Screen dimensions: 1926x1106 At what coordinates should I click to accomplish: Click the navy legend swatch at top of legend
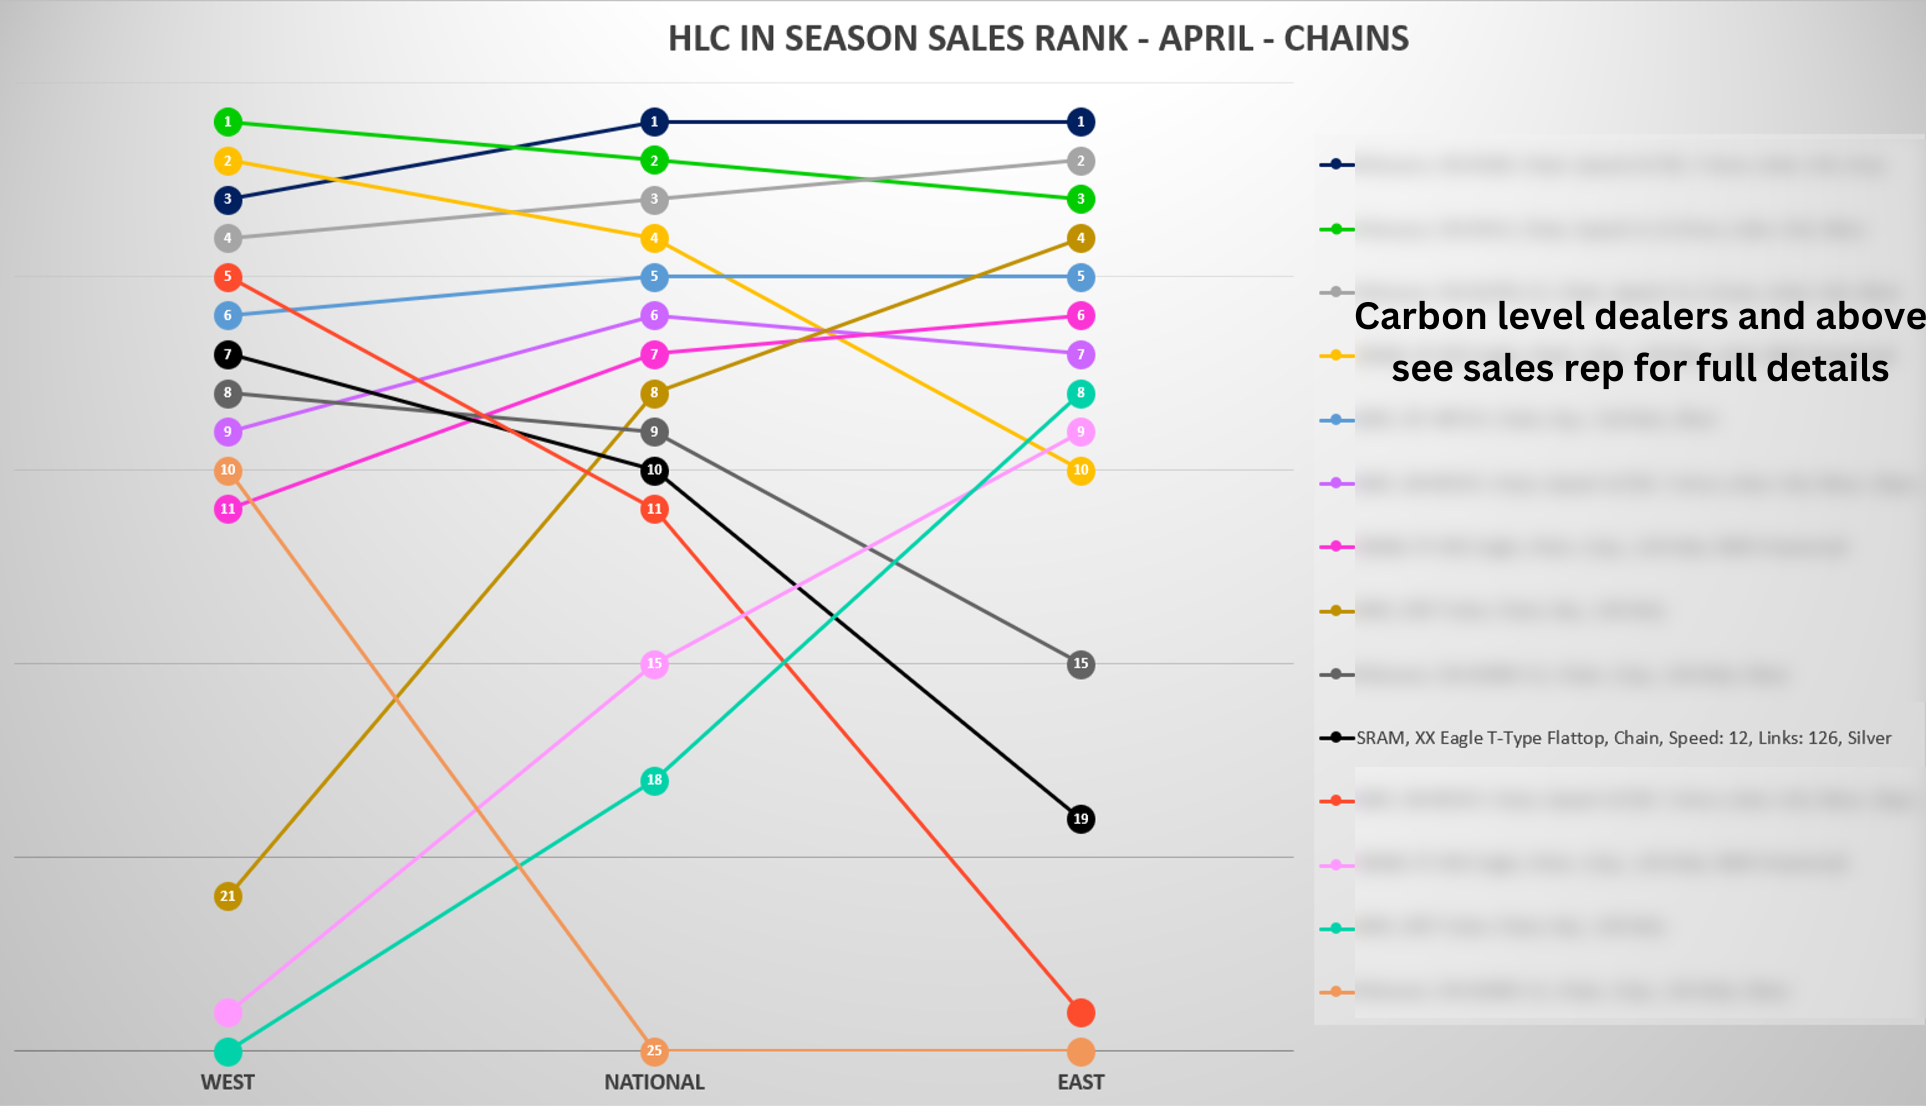(1336, 164)
